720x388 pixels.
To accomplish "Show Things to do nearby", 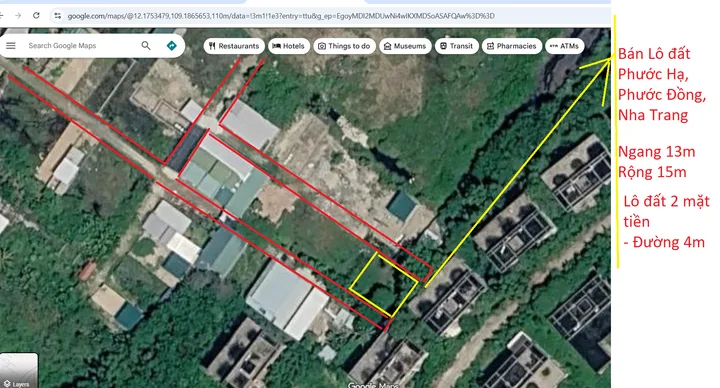I will coord(344,46).
